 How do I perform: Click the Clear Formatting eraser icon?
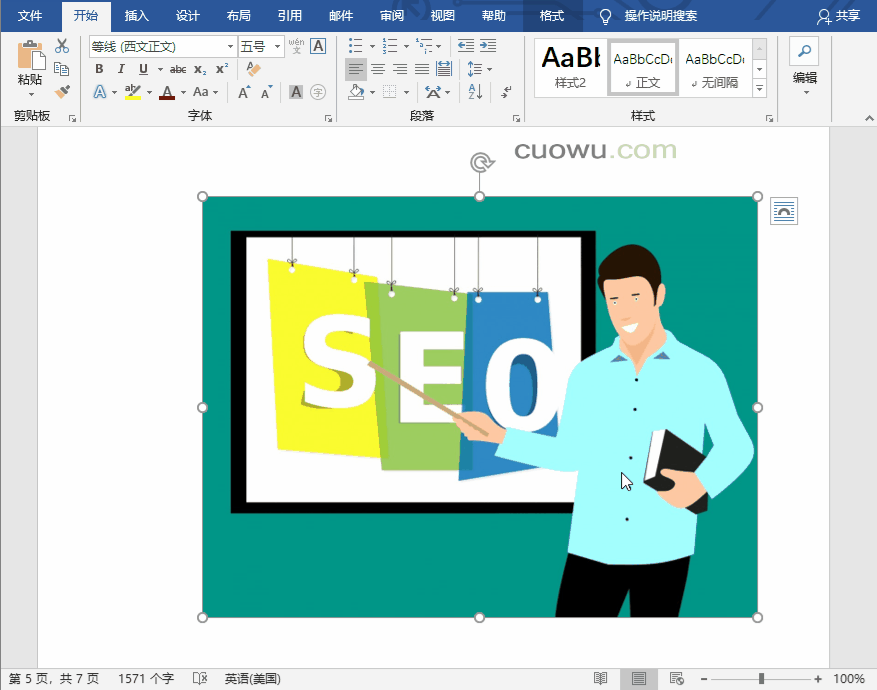pos(253,69)
